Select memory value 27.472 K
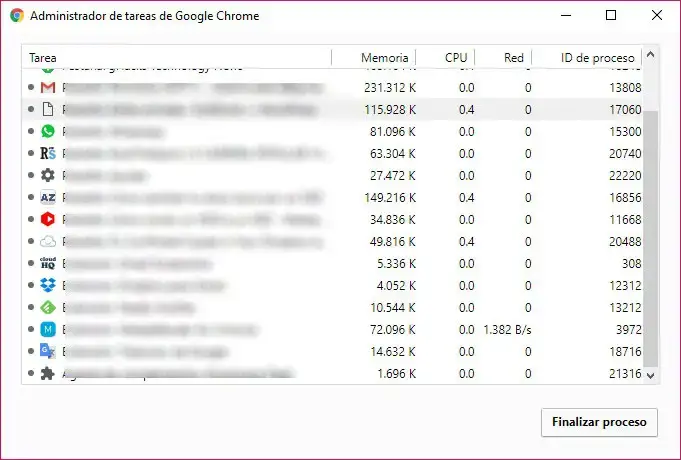Screen dimensions: 681x460 point(393,175)
